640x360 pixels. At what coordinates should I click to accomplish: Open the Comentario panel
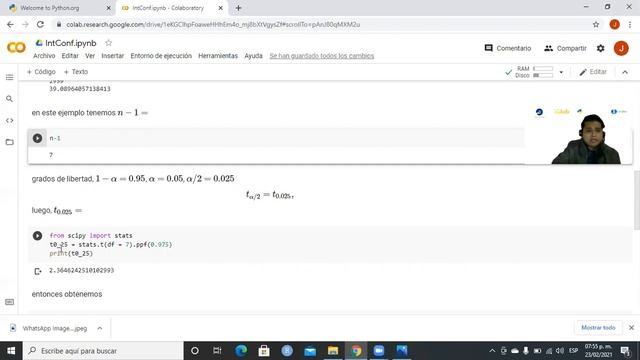(x=508, y=48)
